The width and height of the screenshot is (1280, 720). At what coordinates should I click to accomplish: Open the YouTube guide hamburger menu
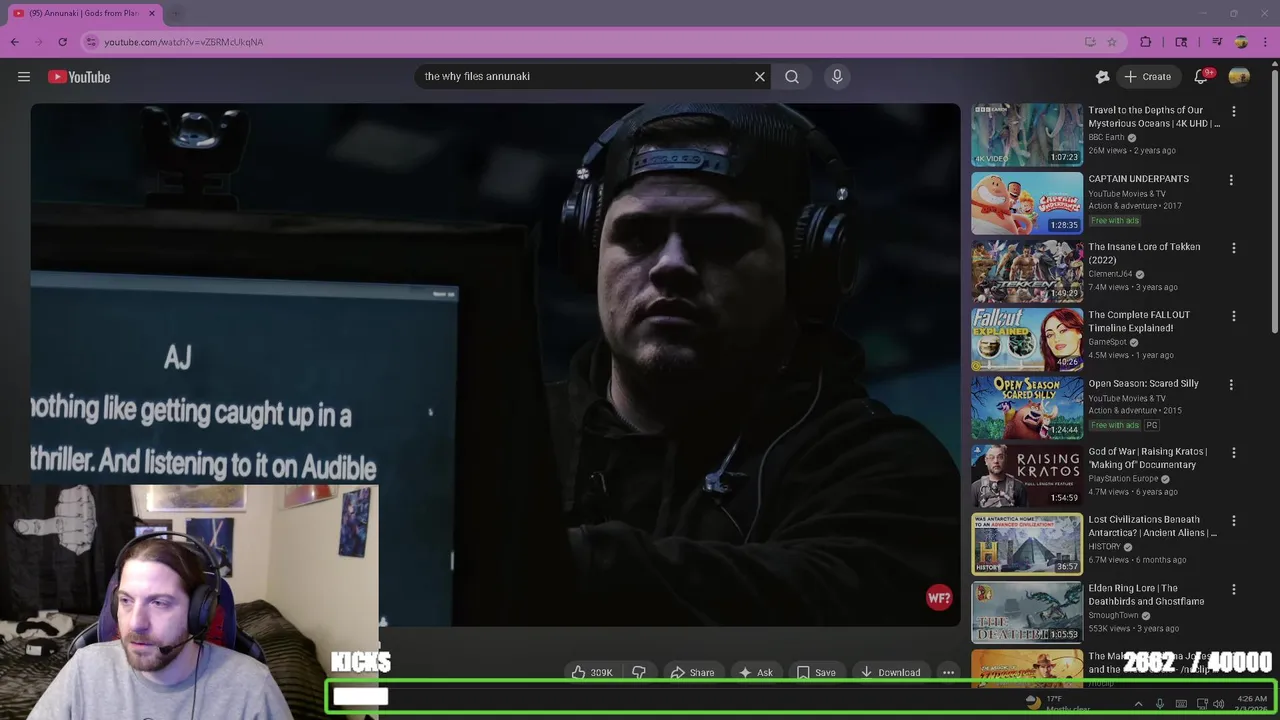[24, 77]
